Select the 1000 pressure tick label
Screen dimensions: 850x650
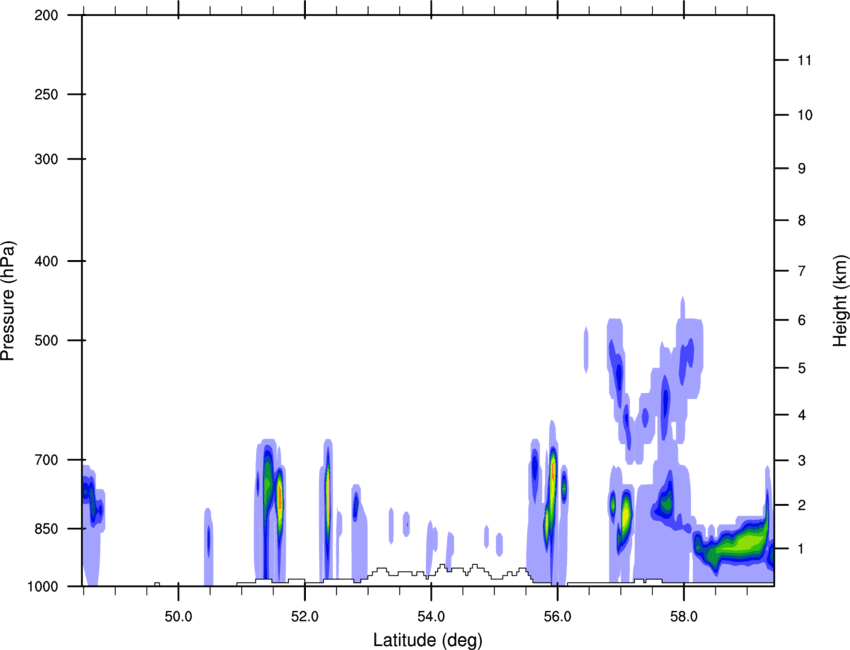tap(43, 586)
